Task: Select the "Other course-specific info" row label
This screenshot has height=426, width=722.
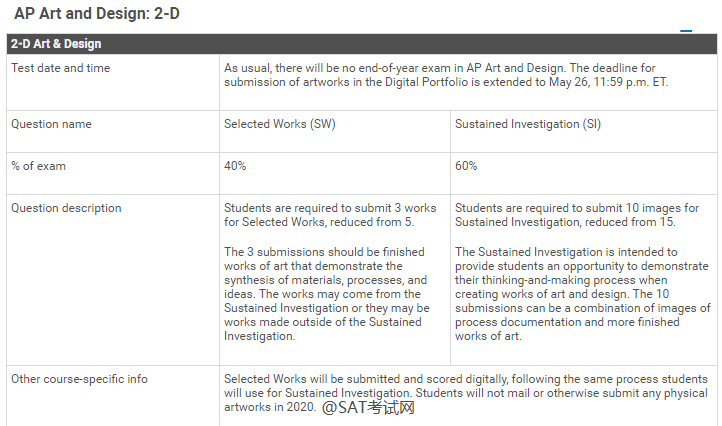Action: pyautogui.click(x=79, y=379)
